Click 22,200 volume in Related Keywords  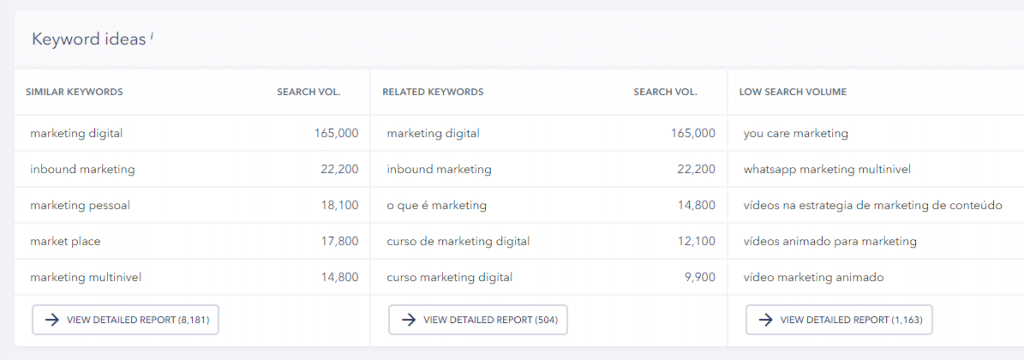(696, 169)
